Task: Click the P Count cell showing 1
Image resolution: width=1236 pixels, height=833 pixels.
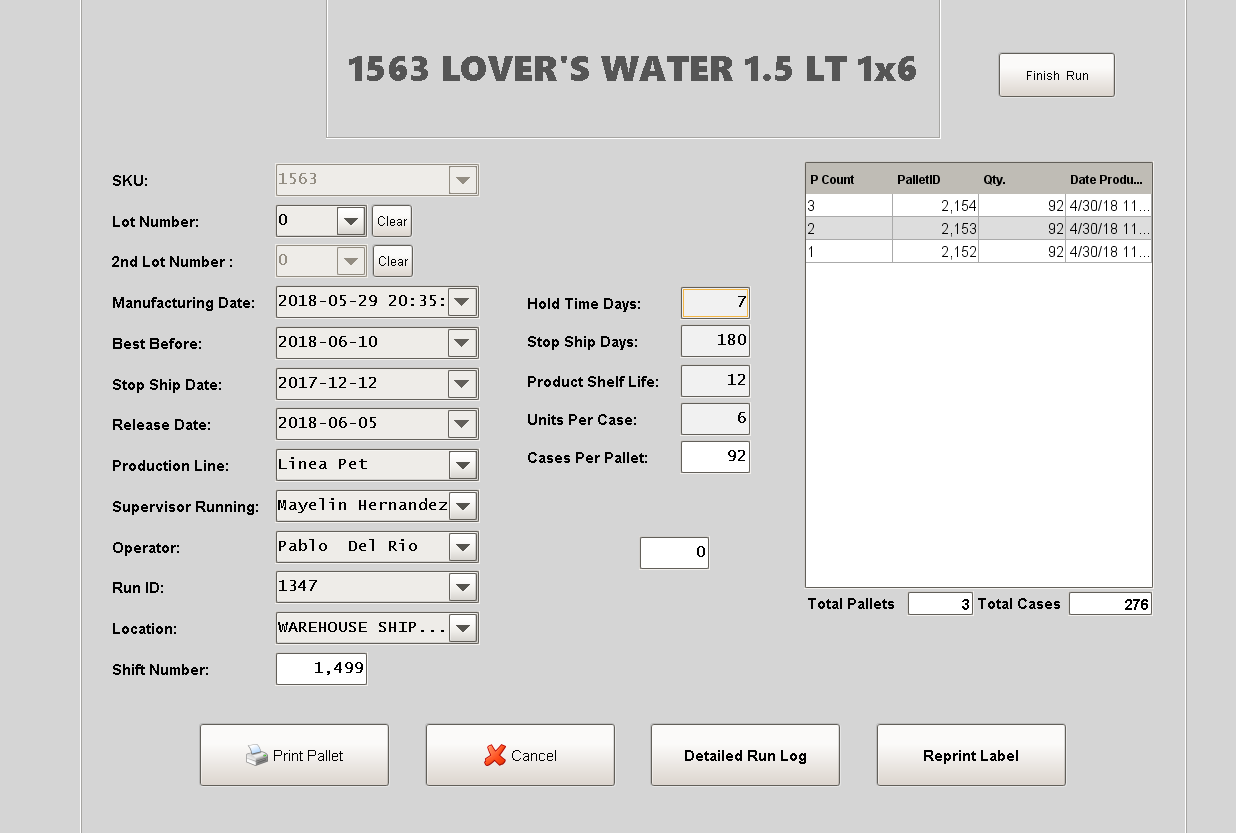Action: pos(849,251)
